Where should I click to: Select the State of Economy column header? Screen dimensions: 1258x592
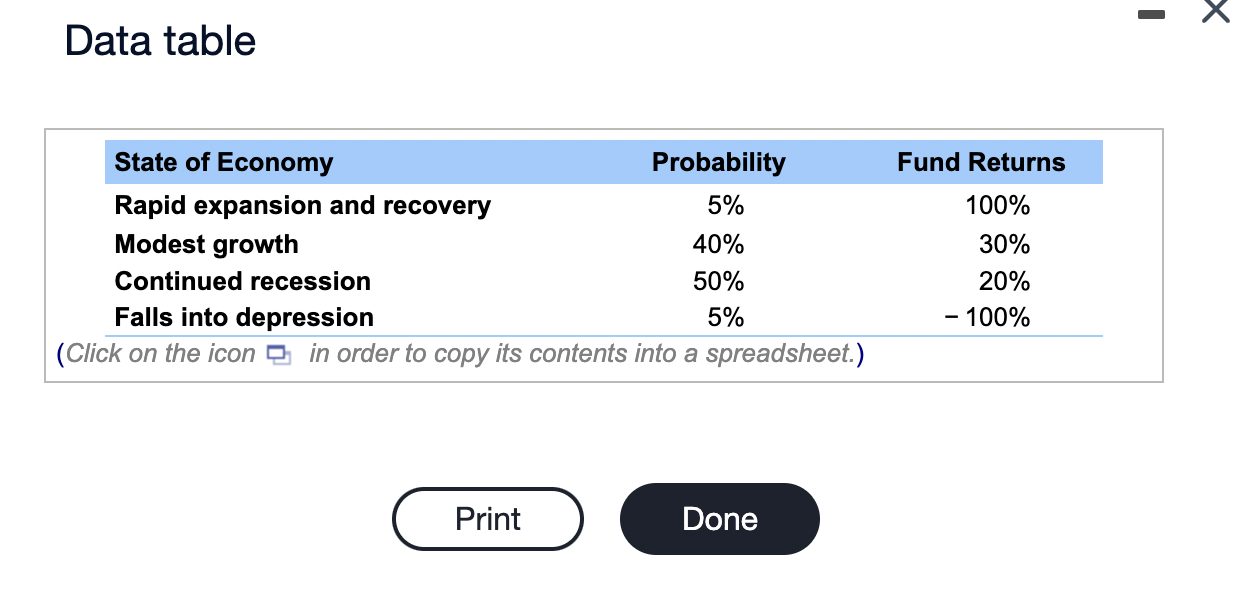pyautogui.click(x=222, y=162)
